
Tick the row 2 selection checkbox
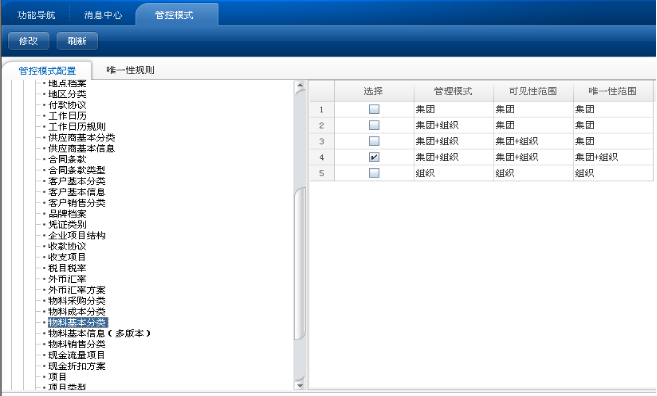tap(374, 125)
